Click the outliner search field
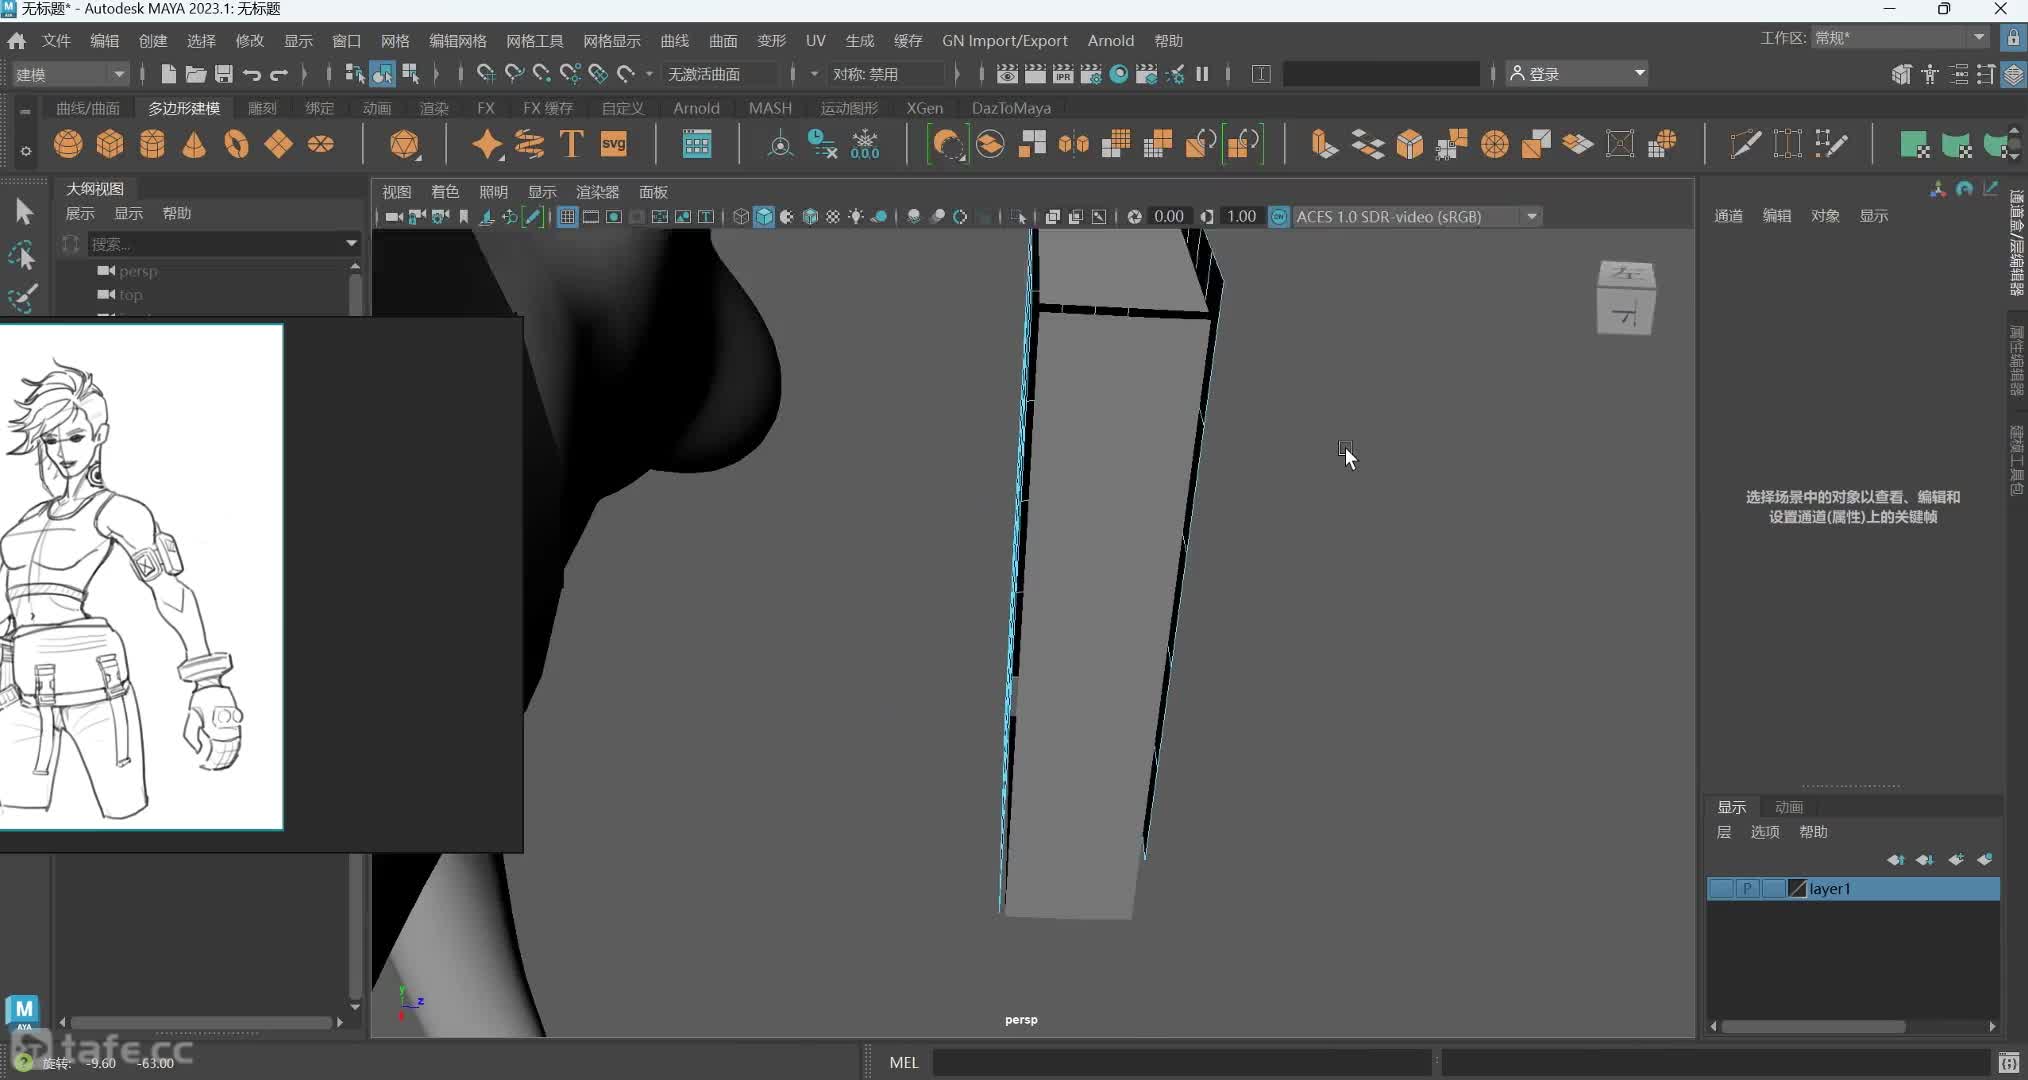 click(x=213, y=243)
